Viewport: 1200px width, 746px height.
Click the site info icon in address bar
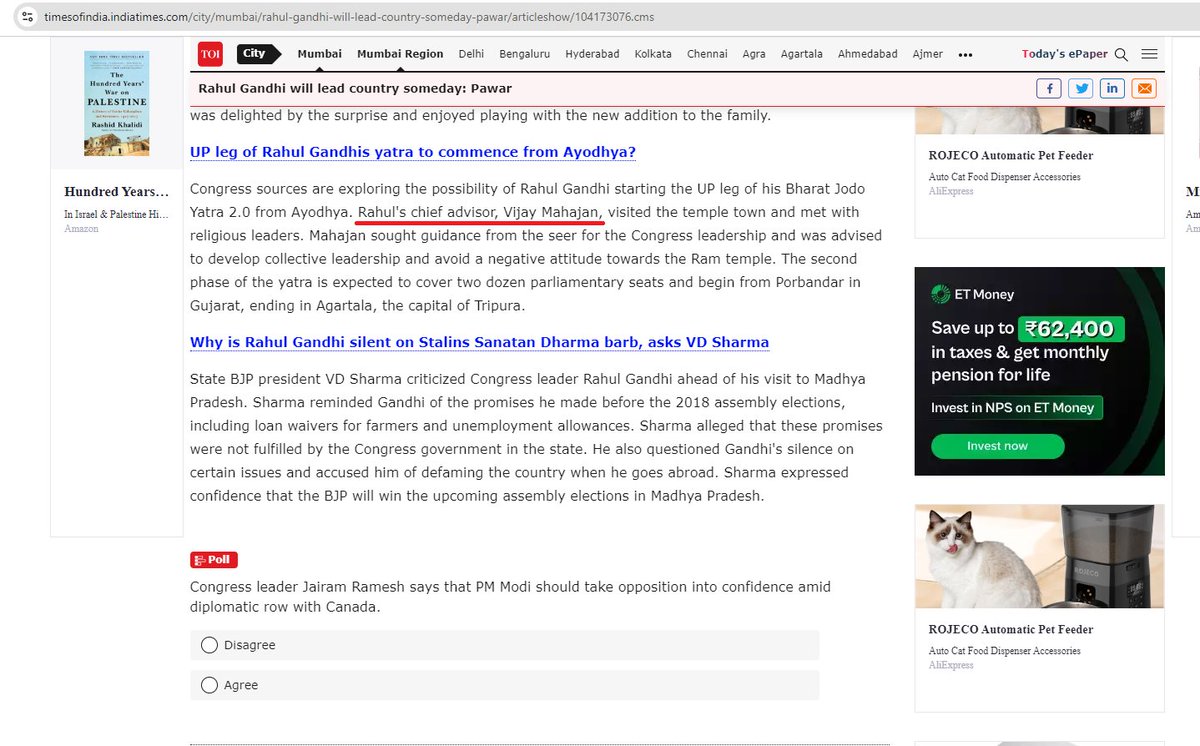(28, 18)
